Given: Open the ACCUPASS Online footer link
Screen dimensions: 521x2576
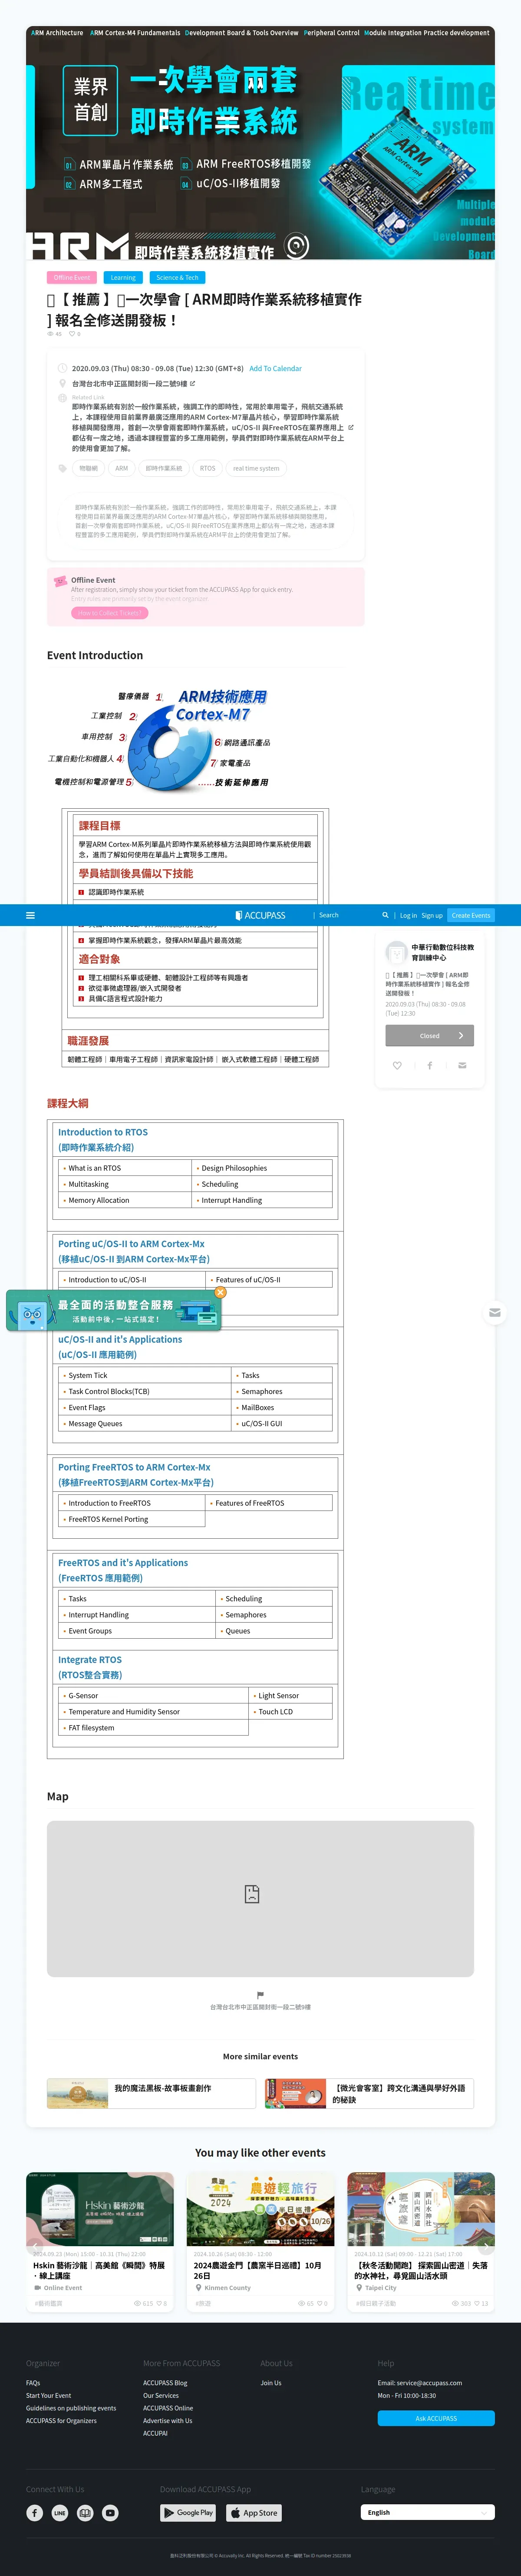Looking at the screenshot, I should [x=168, y=2408].
